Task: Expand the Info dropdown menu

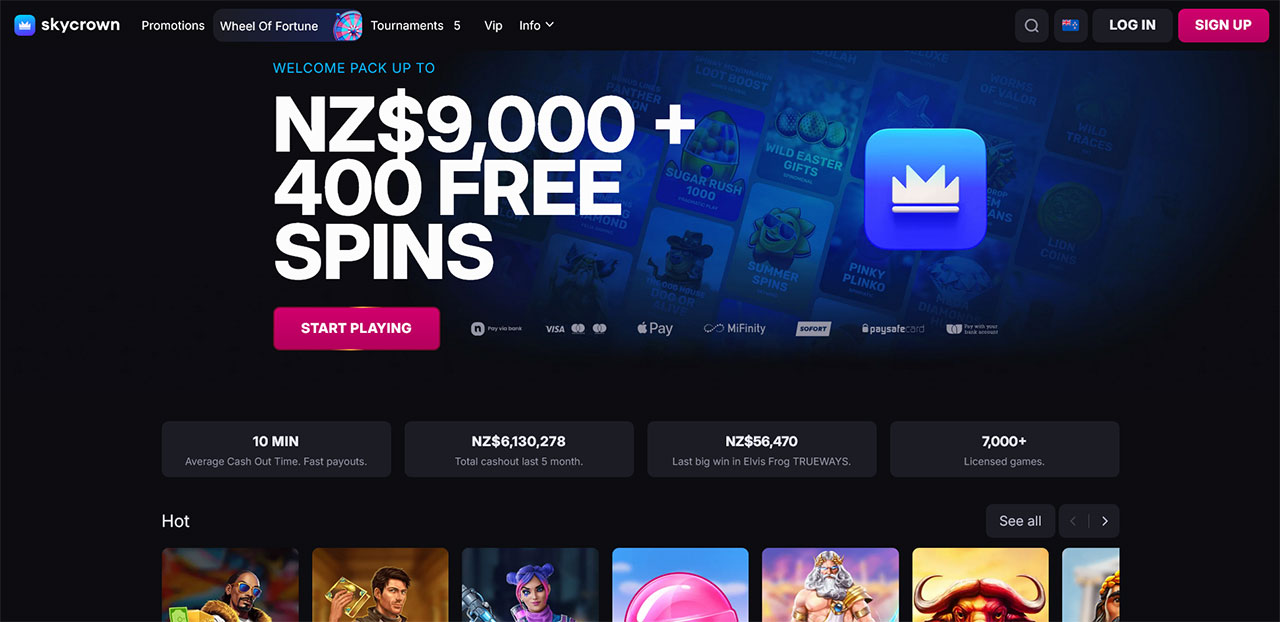Action: pos(536,26)
